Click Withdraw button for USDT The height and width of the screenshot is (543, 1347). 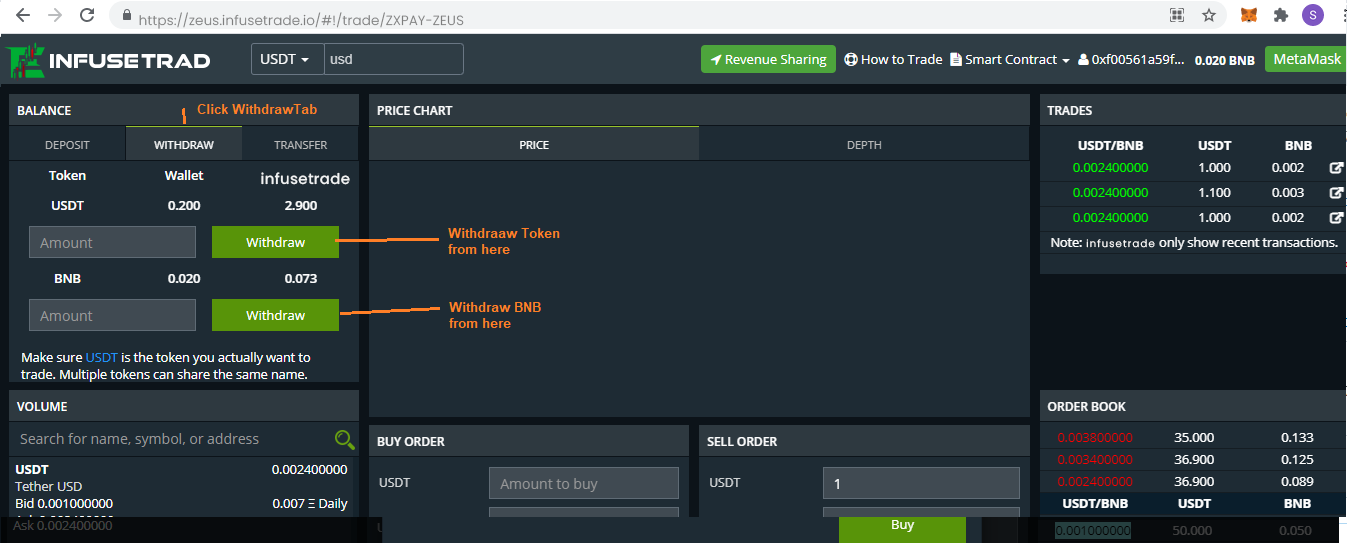pyautogui.click(x=275, y=242)
